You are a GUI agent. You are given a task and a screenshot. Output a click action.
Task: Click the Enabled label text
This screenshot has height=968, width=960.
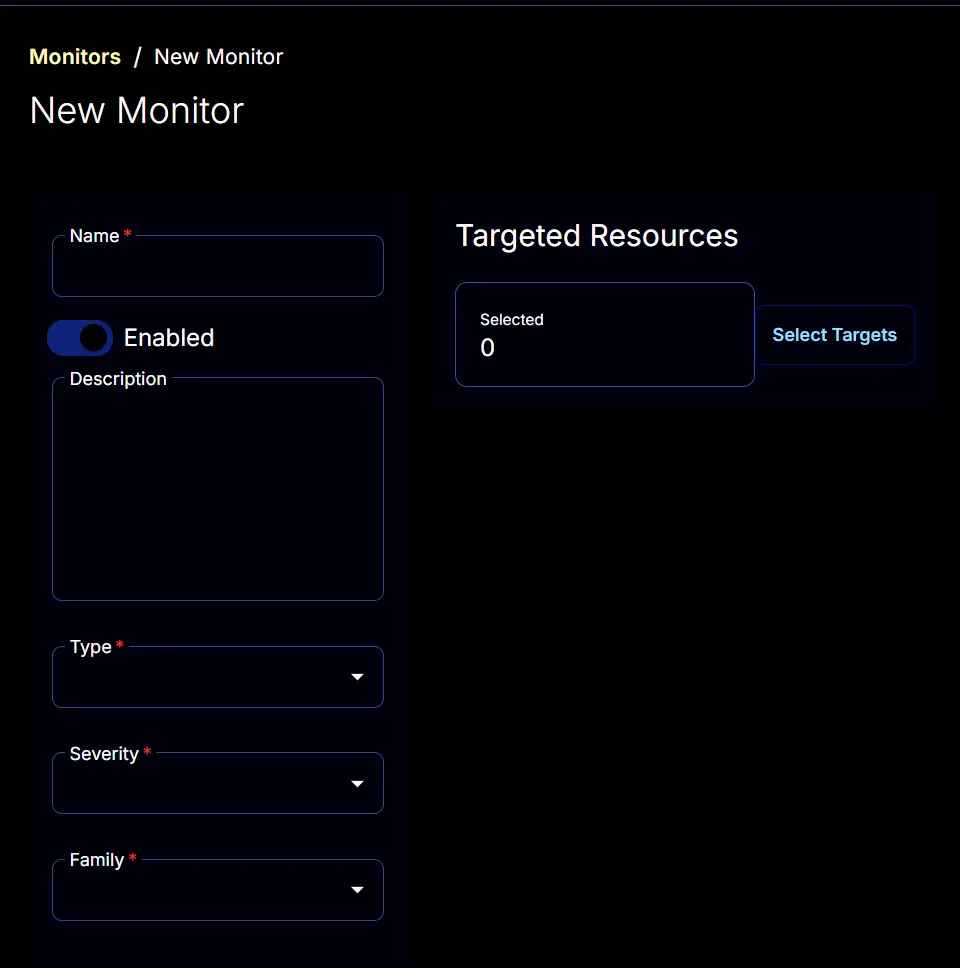(169, 338)
